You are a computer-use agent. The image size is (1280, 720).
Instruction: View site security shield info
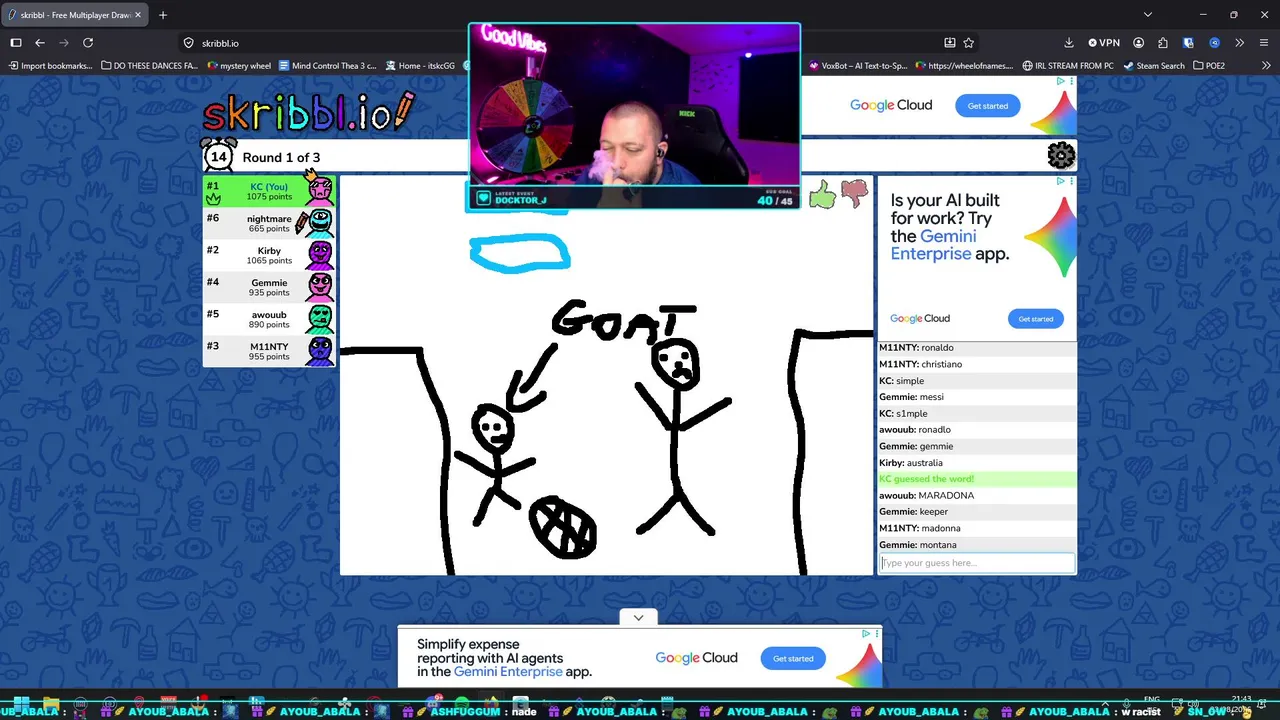click(x=188, y=43)
